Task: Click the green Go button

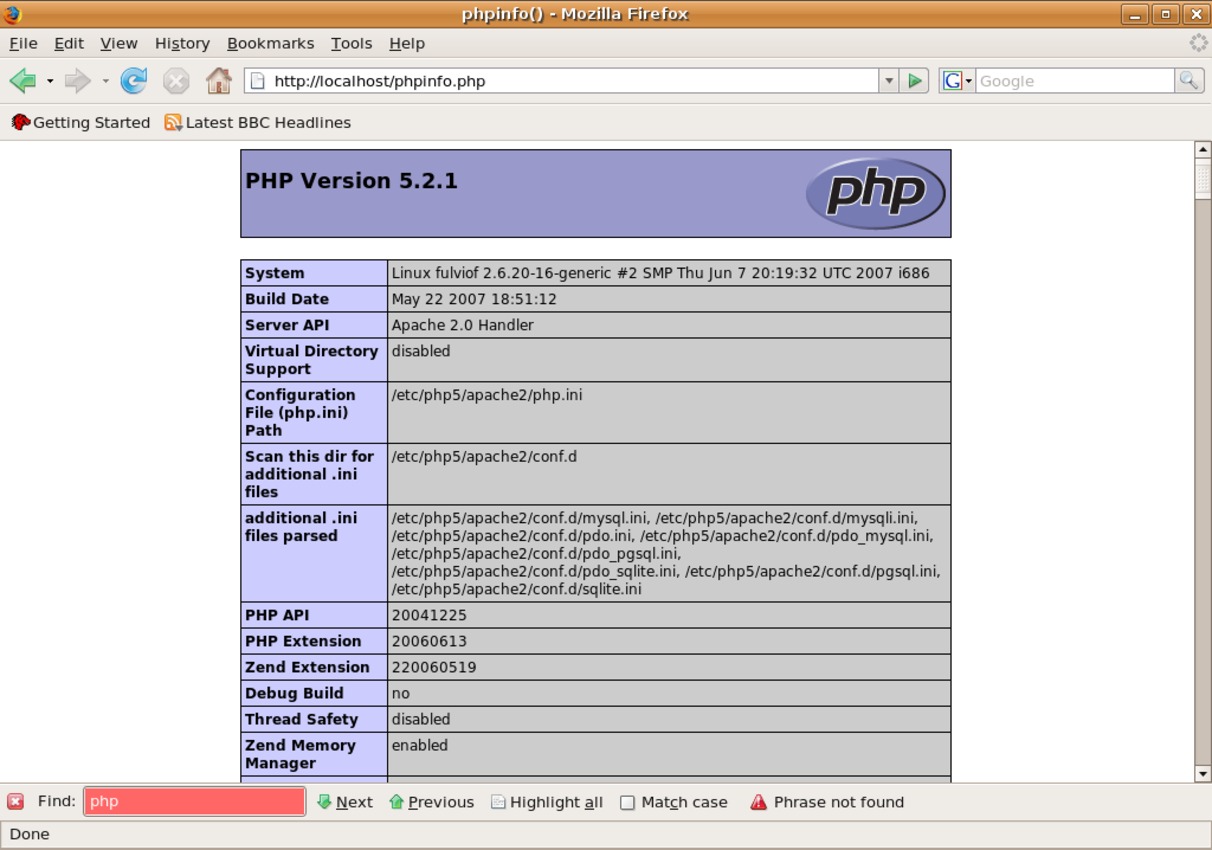Action: [914, 81]
